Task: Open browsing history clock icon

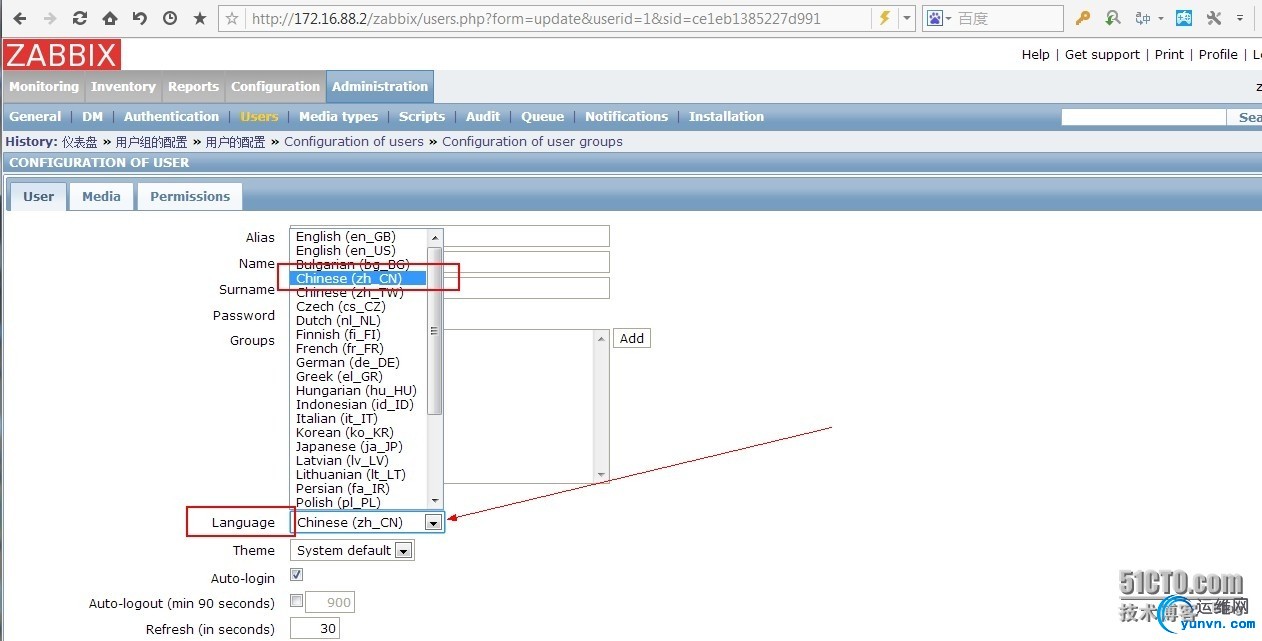Action: tap(170, 18)
